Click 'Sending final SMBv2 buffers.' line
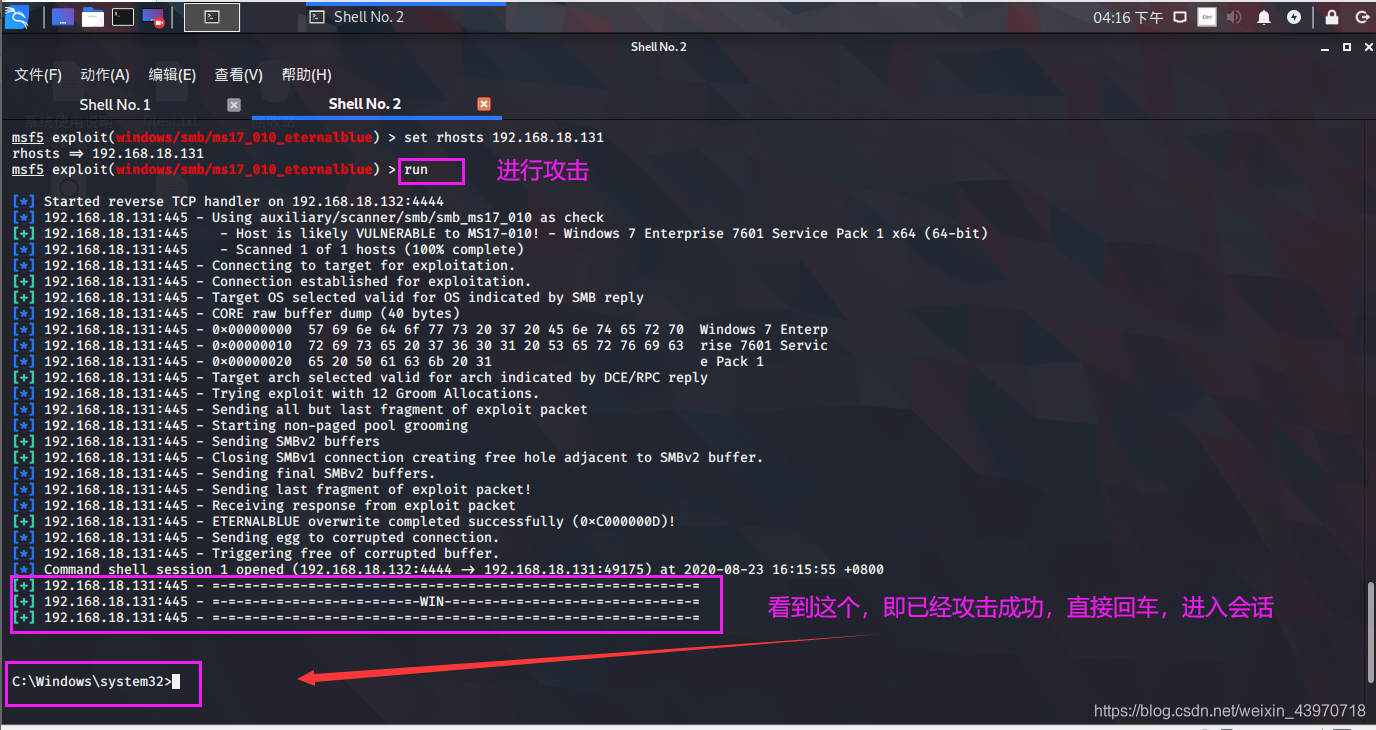1376x730 pixels. coord(324,473)
